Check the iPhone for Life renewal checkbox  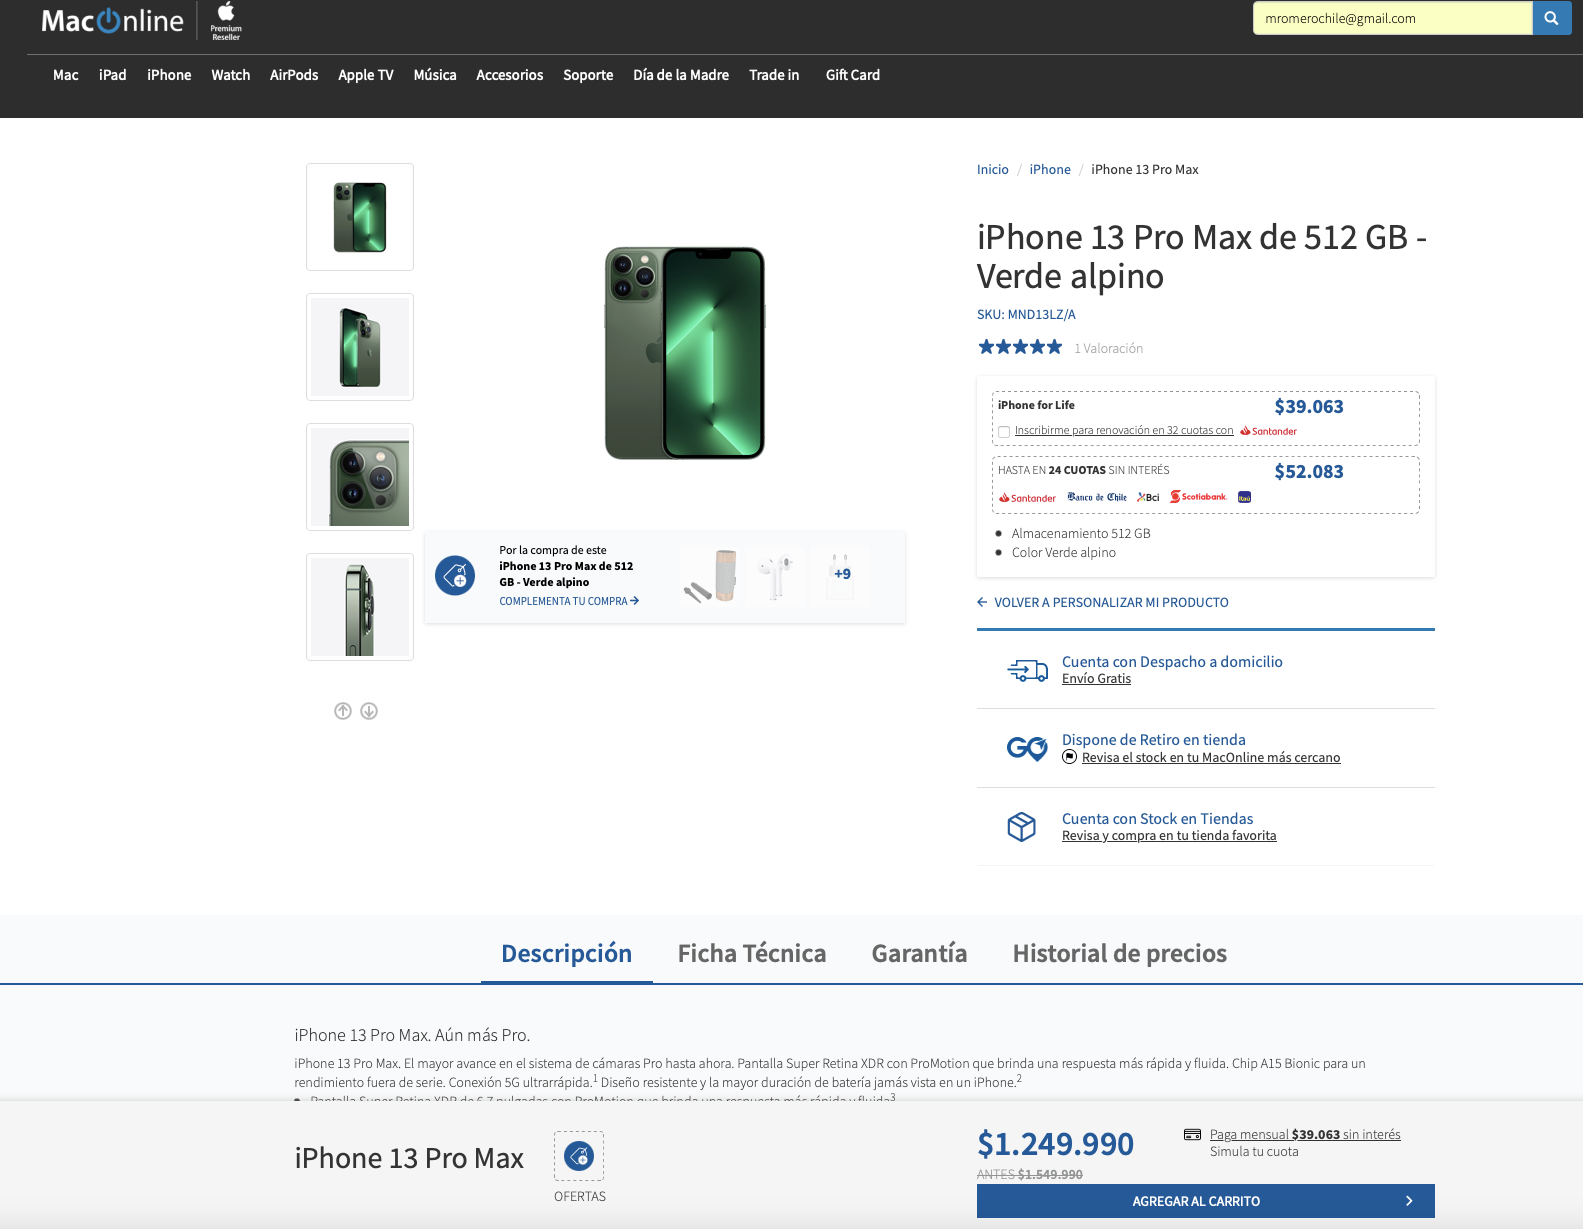(x=1004, y=432)
